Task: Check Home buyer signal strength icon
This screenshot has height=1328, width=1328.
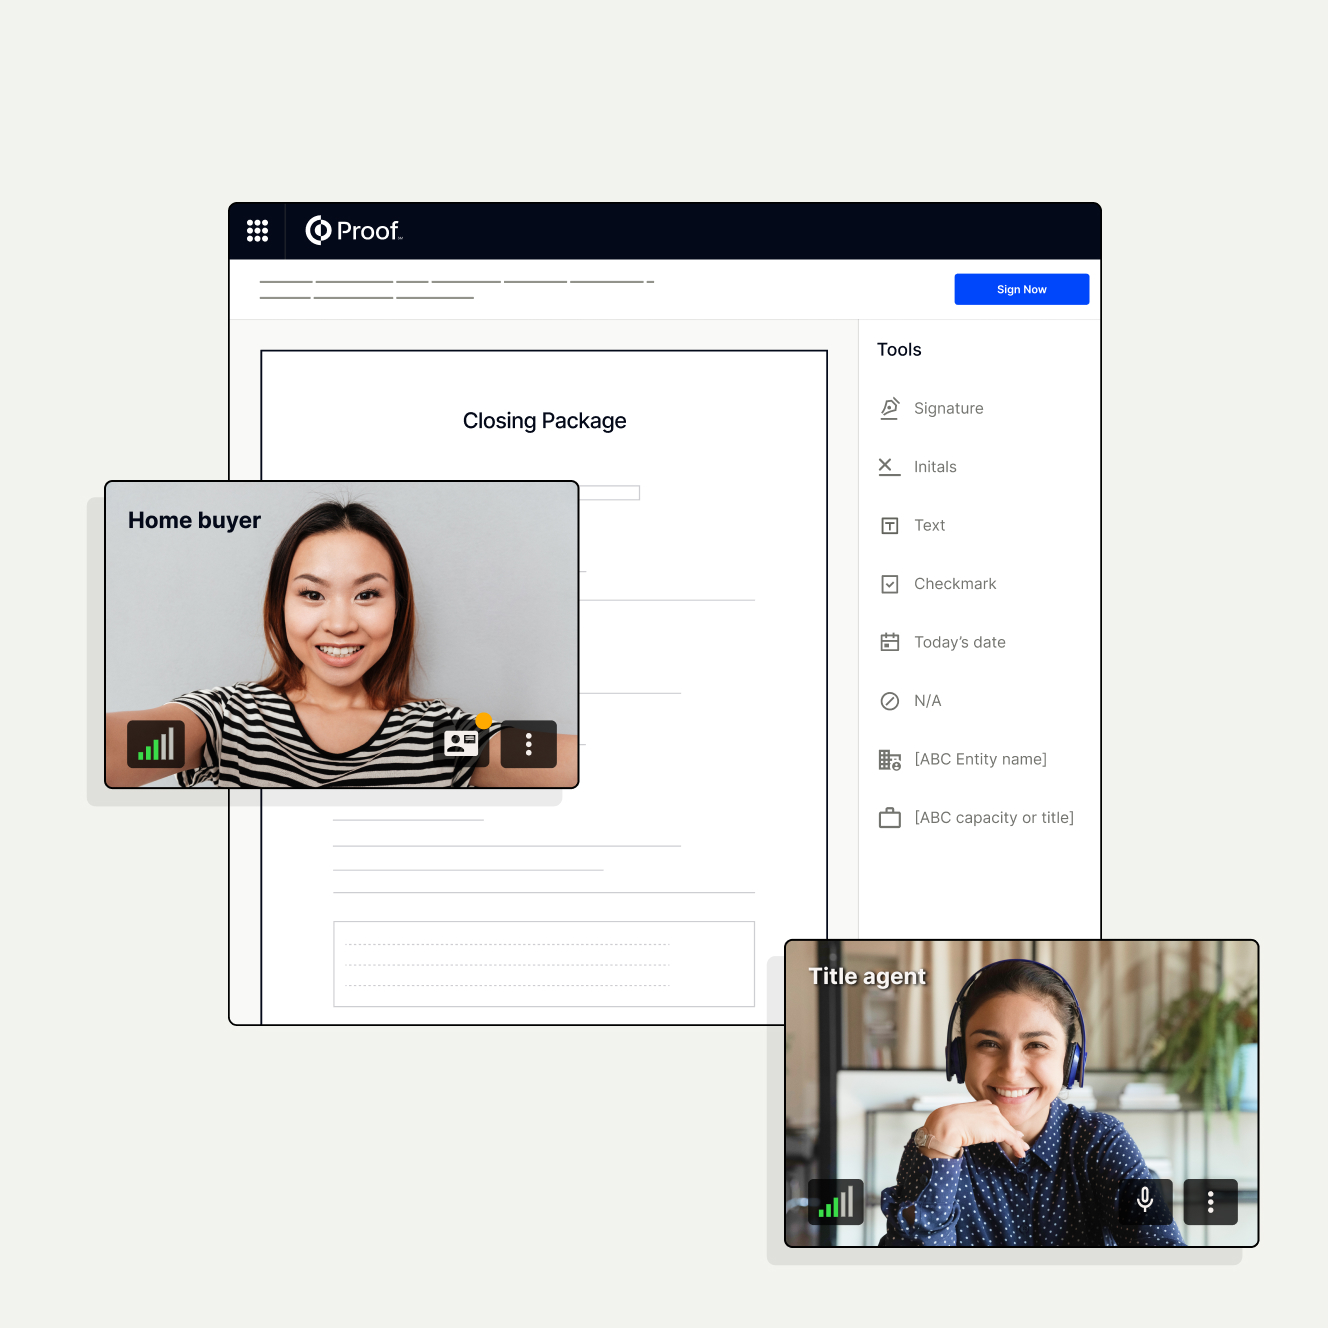Action: tap(156, 744)
